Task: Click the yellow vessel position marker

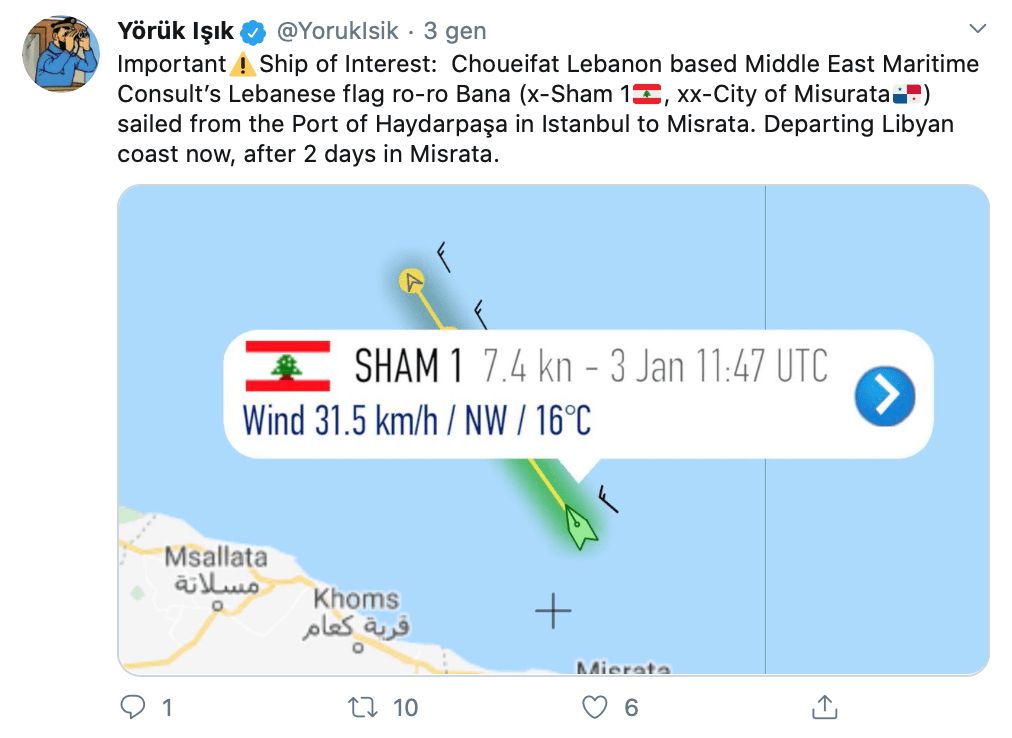Action: point(411,281)
